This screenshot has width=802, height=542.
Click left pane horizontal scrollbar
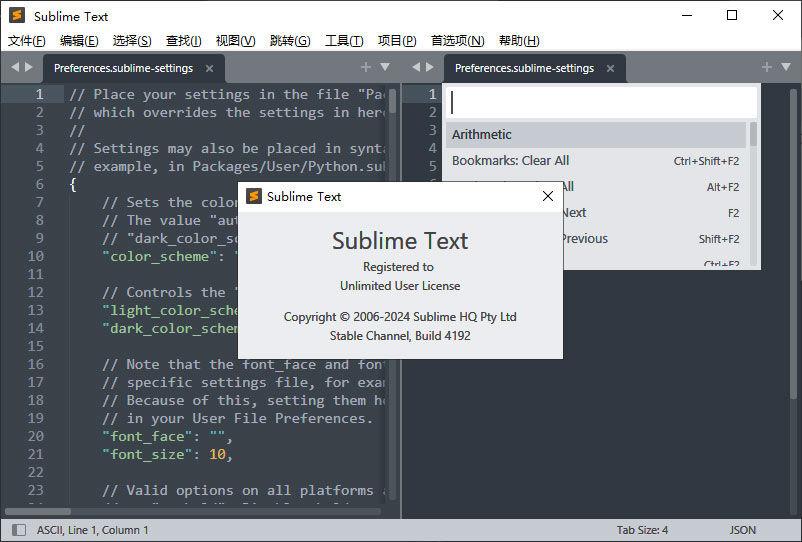point(38,511)
